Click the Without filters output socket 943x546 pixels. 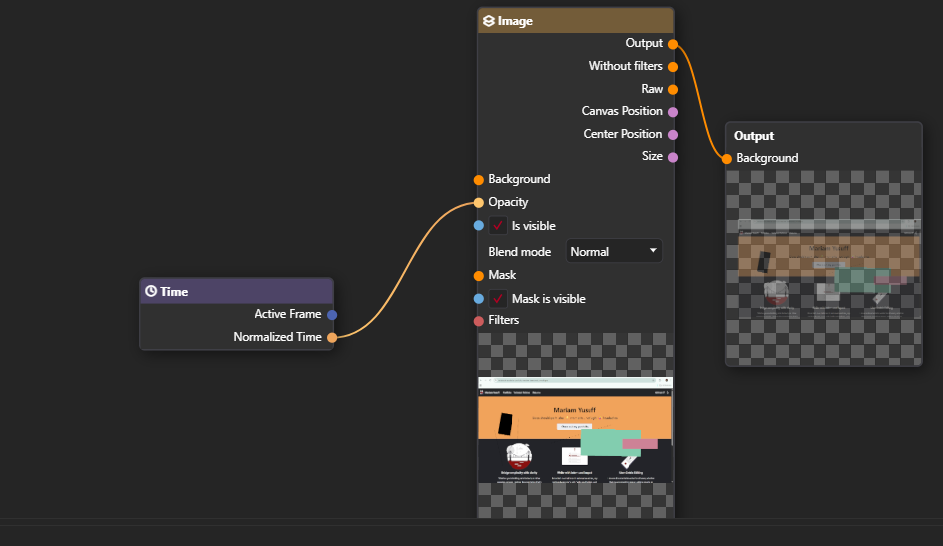click(x=673, y=67)
